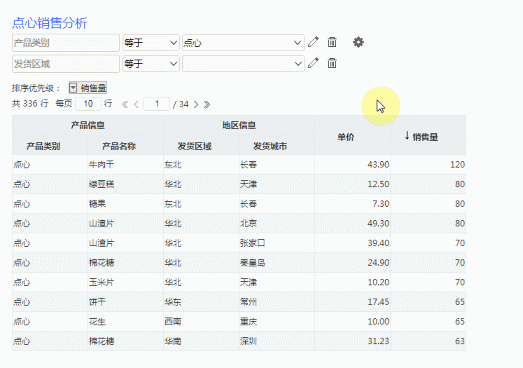Click the current page number box
The width and height of the screenshot is (523, 368).
156,104
